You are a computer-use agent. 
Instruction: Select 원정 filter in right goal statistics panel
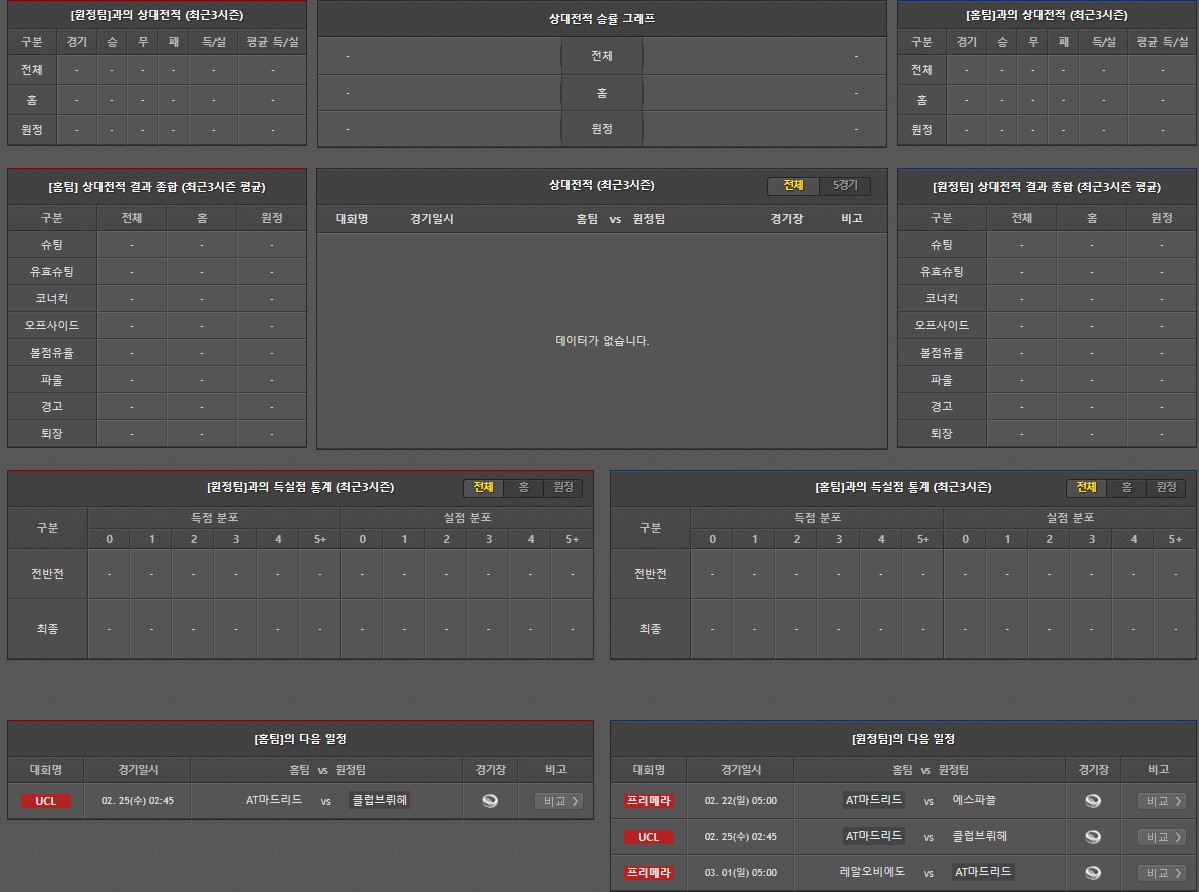pos(1166,487)
